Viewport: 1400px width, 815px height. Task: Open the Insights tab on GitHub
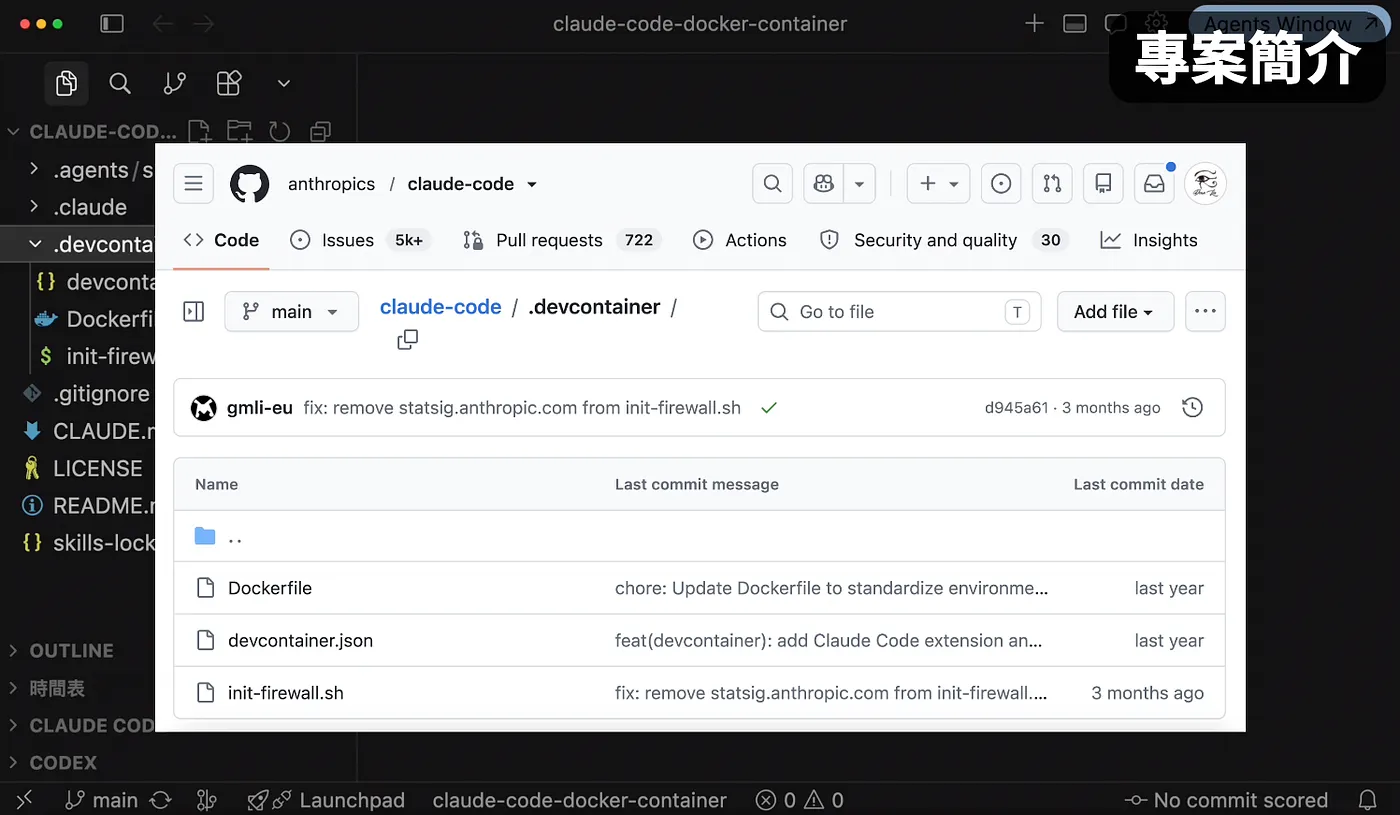tap(1149, 240)
